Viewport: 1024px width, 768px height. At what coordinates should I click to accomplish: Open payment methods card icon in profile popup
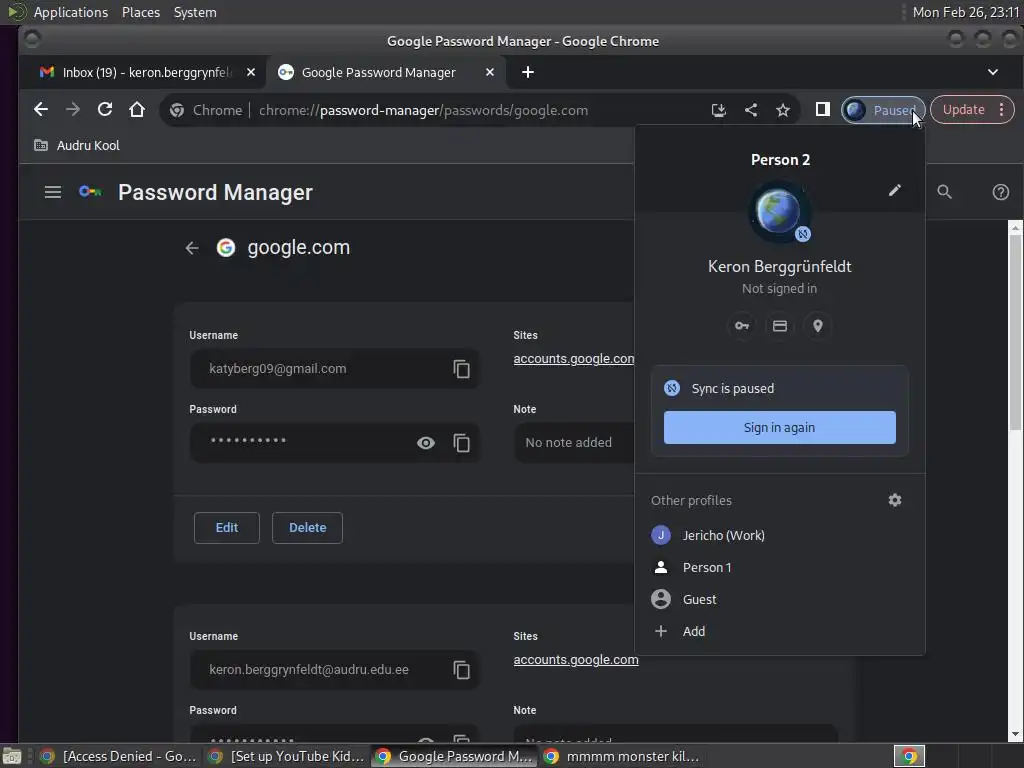point(780,326)
